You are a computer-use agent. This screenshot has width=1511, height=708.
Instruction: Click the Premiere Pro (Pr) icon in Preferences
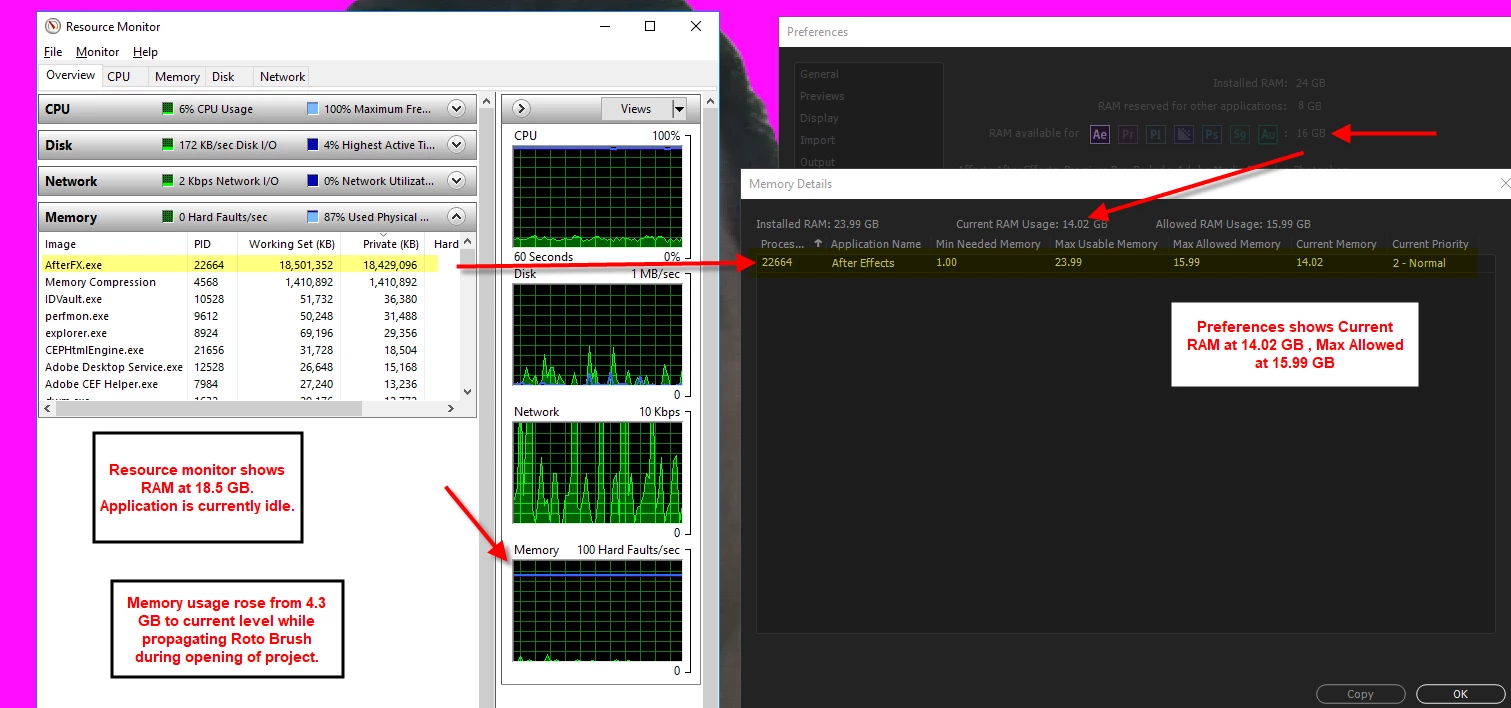coord(1128,134)
